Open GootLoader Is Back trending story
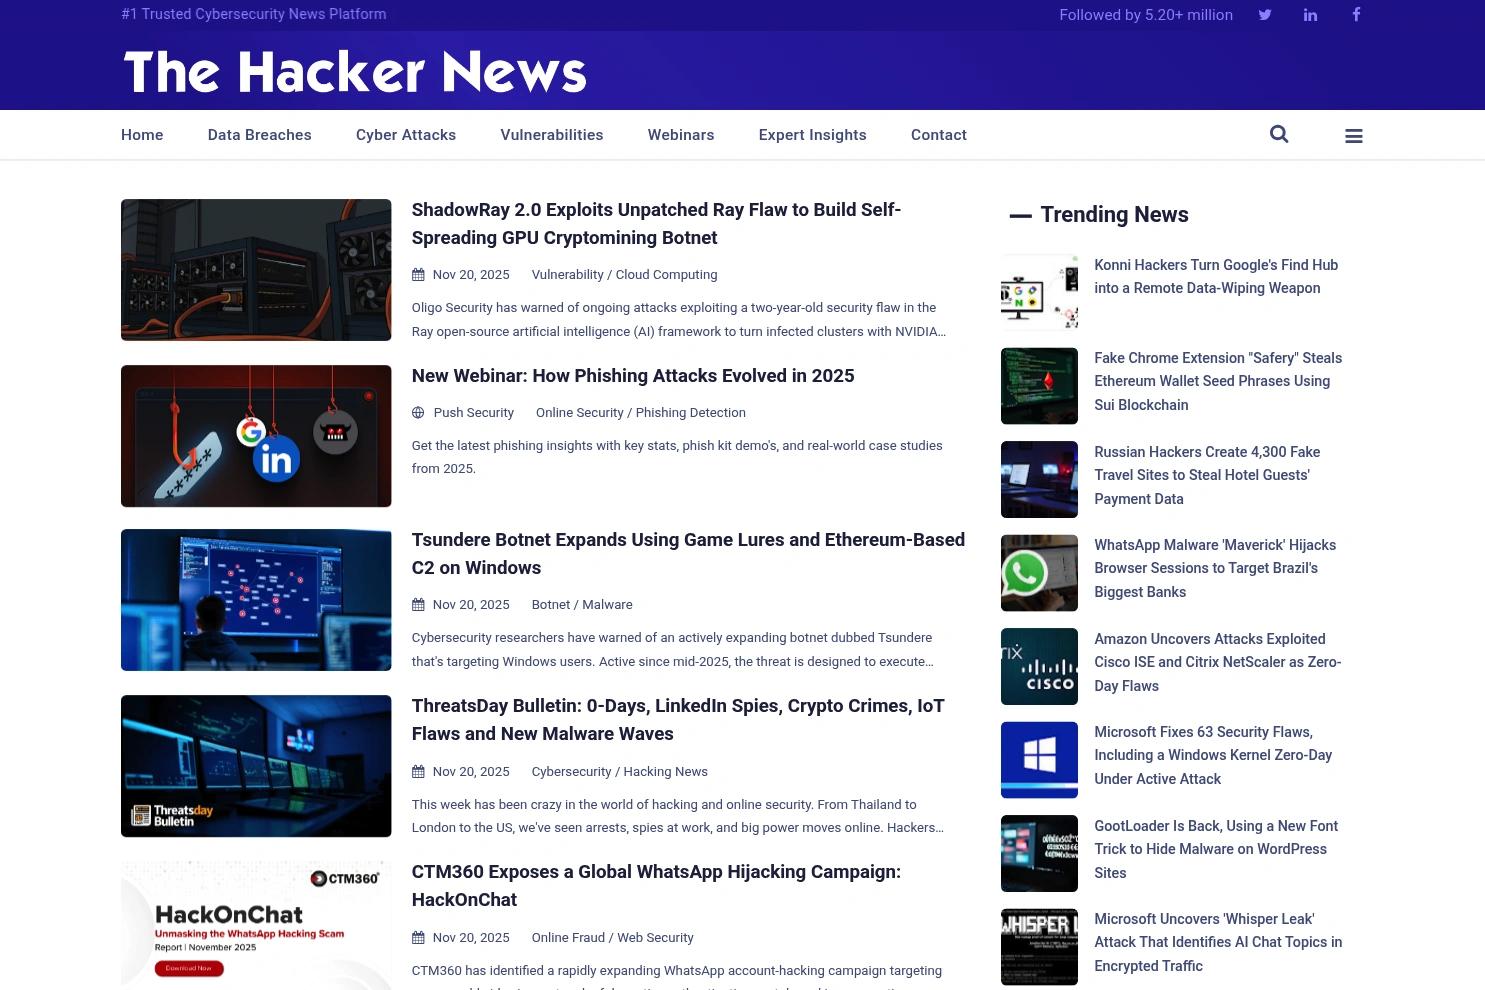1485x990 pixels. click(x=1216, y=849)
